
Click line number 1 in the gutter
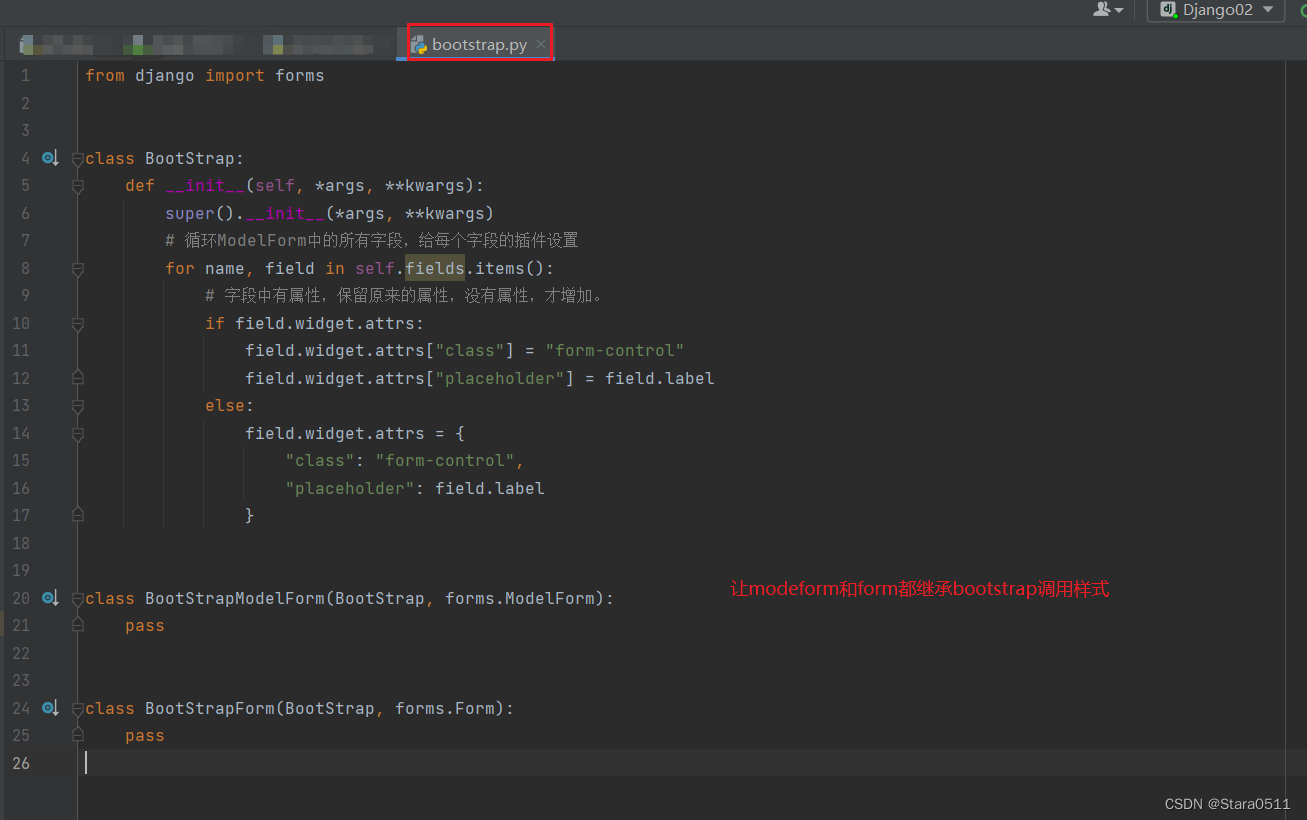(x=25, y=76)
